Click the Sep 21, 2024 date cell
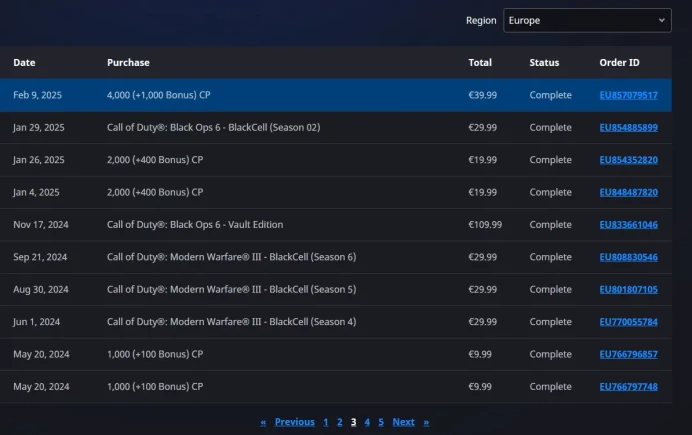Viewport: 692px width, 435px height. (40, 257)
